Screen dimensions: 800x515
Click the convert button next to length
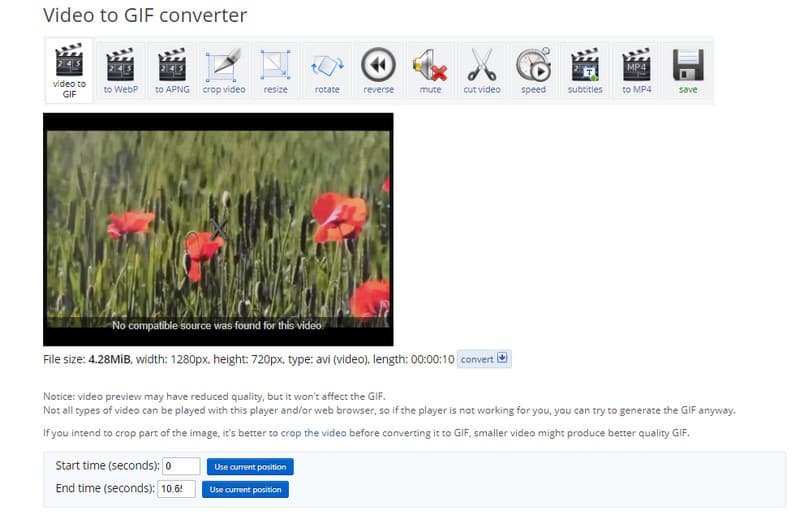point(484,359)
